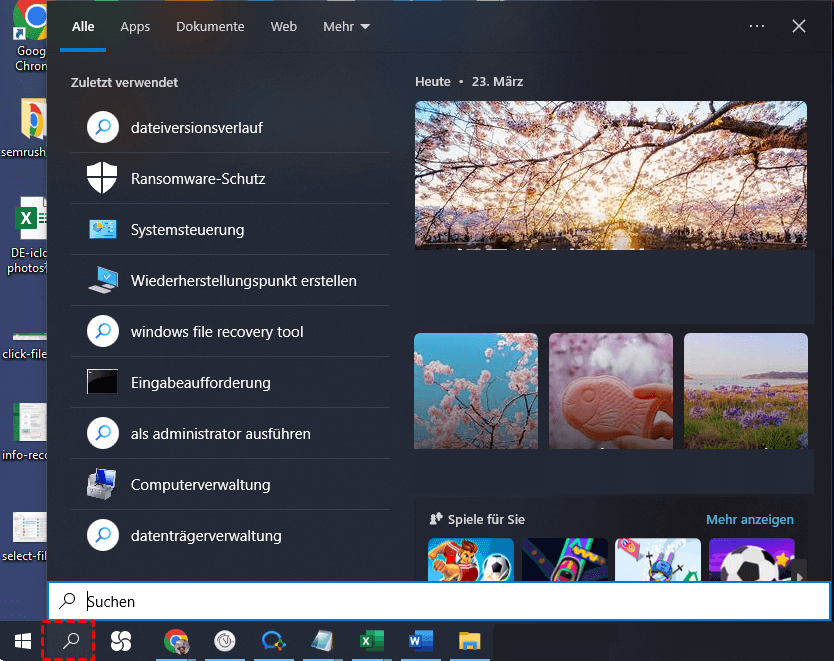
Task: Open the notepad taskbar app
Action: pos(322,641)
